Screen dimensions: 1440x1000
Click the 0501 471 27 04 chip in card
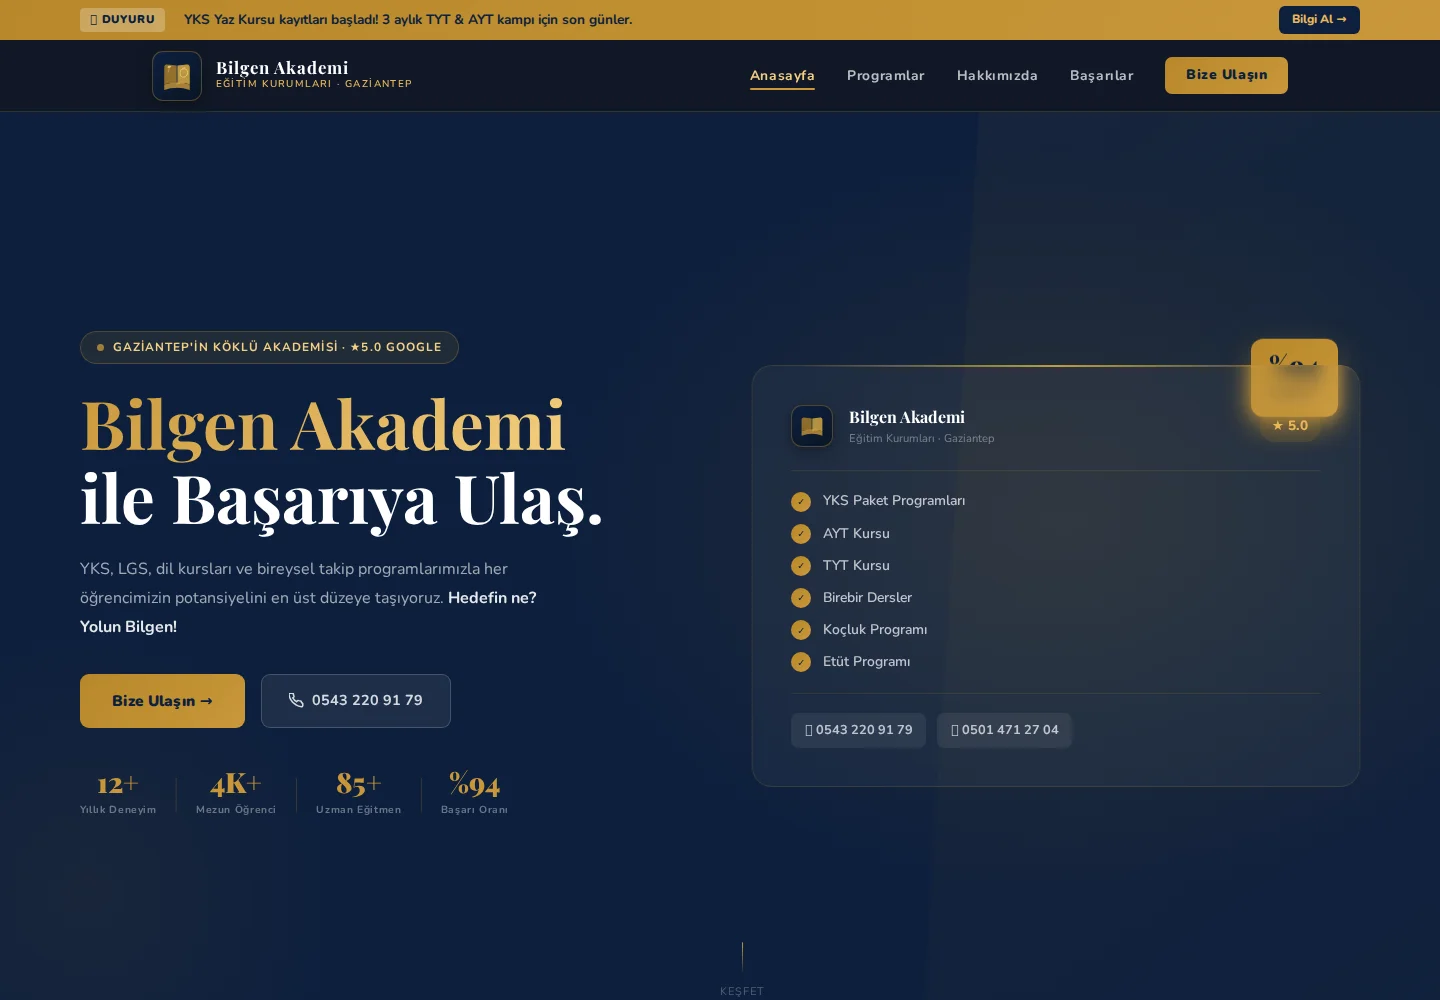click(1004, 730)
